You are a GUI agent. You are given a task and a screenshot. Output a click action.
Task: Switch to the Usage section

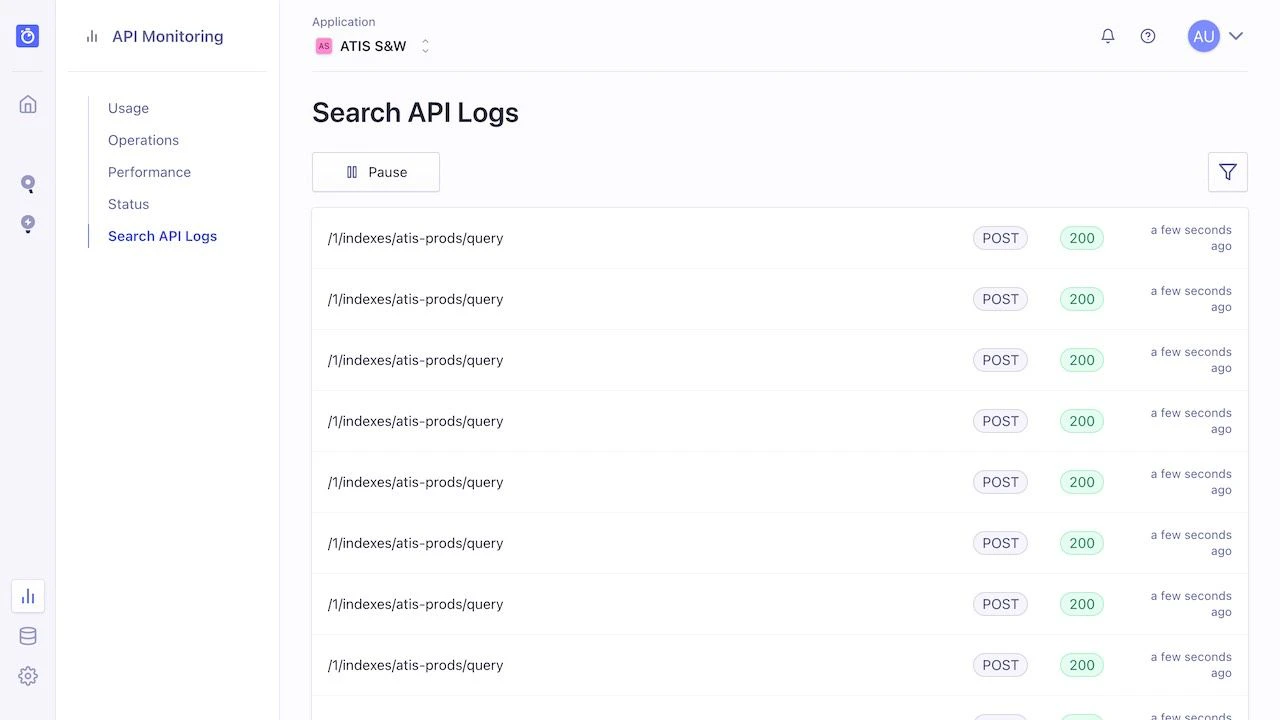[x=128, y=108]
